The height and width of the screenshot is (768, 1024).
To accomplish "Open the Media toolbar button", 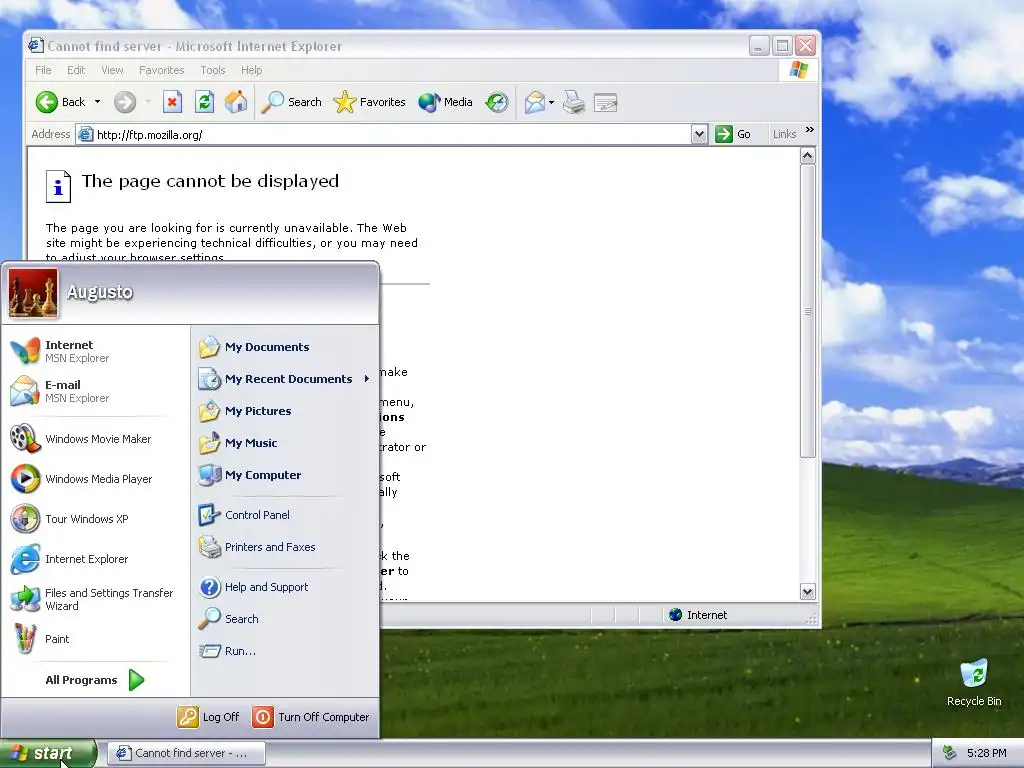I will (445, 102).
